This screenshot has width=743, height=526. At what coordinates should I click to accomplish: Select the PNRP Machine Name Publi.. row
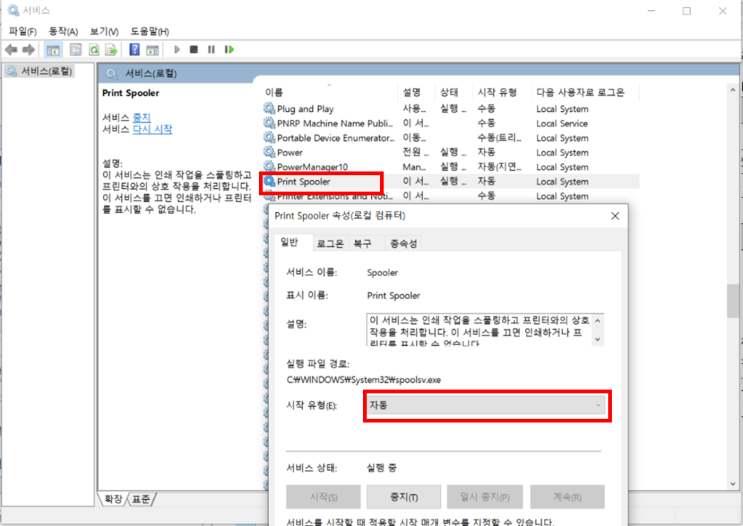(335, 123)
